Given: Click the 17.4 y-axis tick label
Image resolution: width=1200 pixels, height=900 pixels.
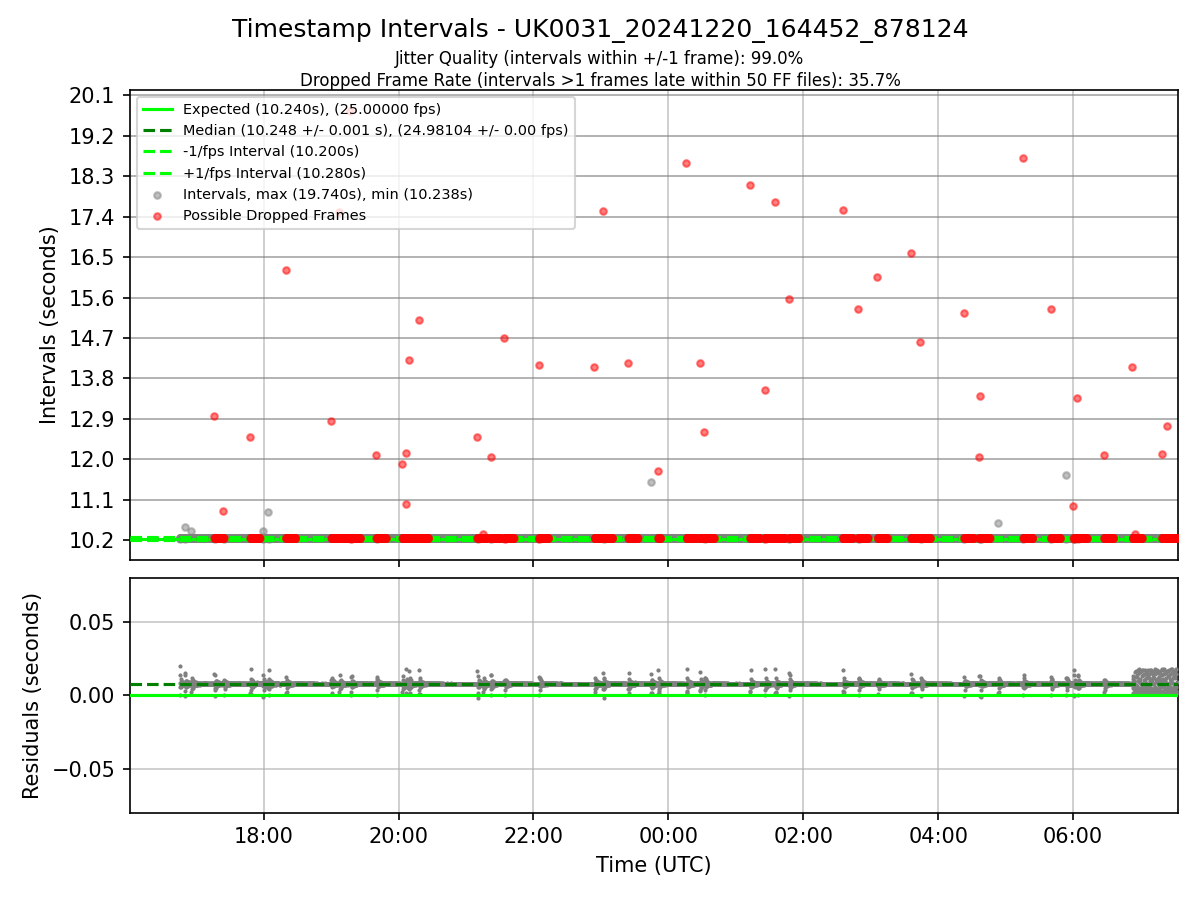Looking at the screenshot, I should pos(91,217).
